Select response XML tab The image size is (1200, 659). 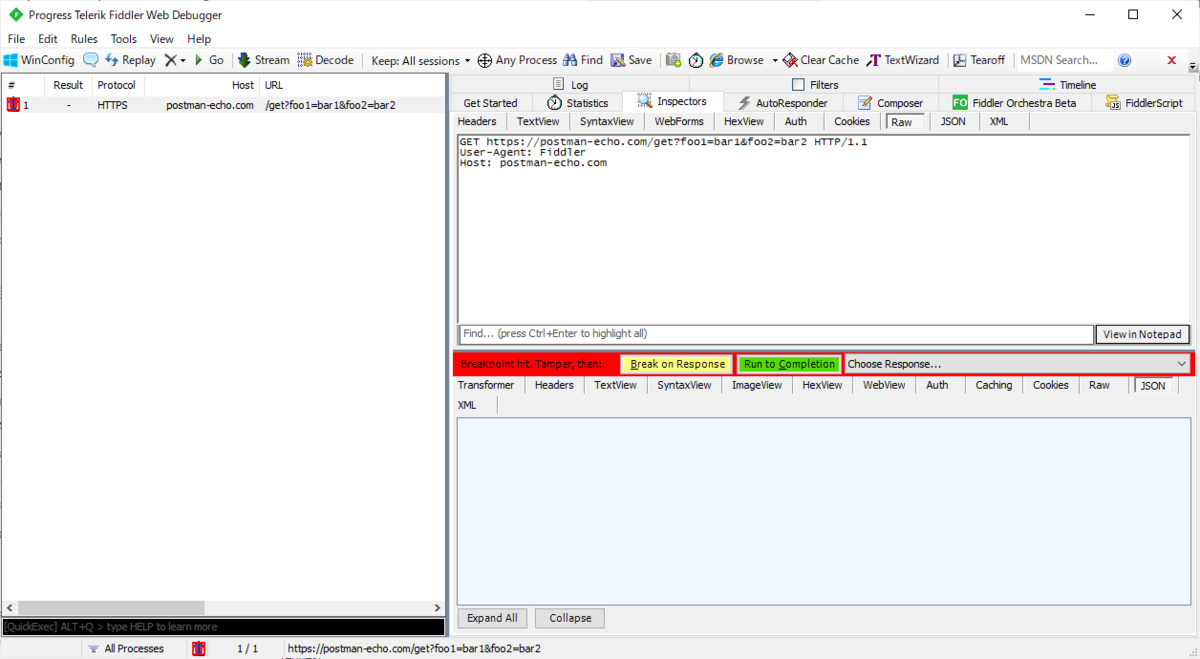[x=467, y=405]
